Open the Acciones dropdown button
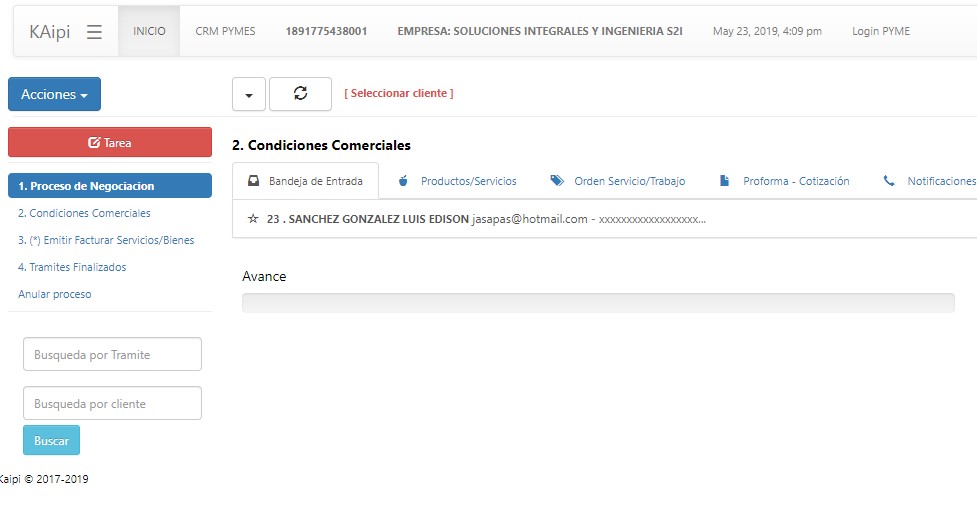Viewport: 977px width, 518px height. (54, 94)
